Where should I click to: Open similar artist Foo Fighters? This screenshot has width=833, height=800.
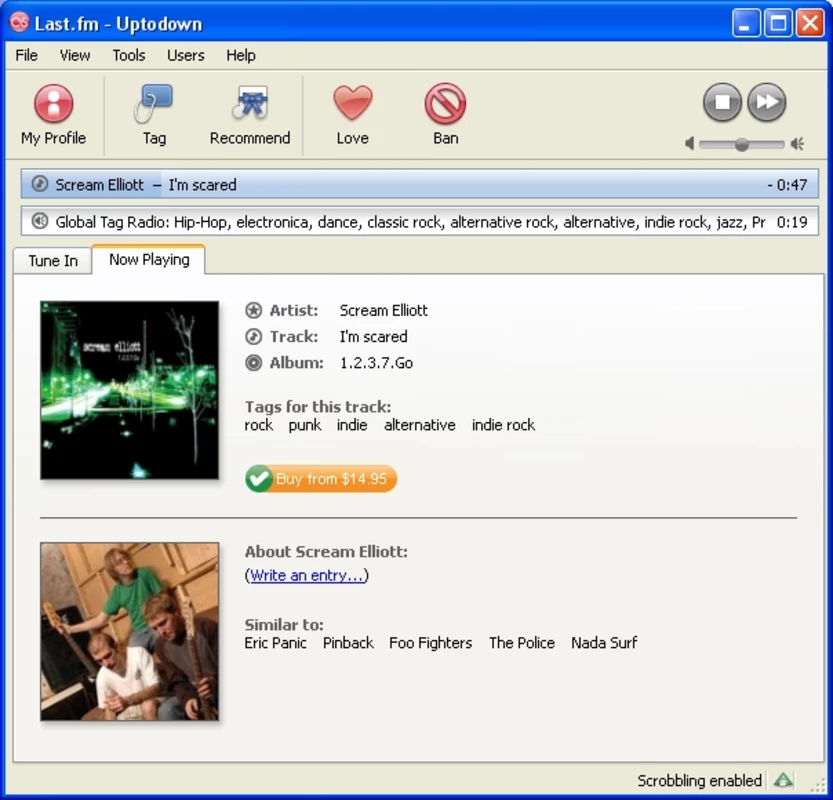coord(430,643)
